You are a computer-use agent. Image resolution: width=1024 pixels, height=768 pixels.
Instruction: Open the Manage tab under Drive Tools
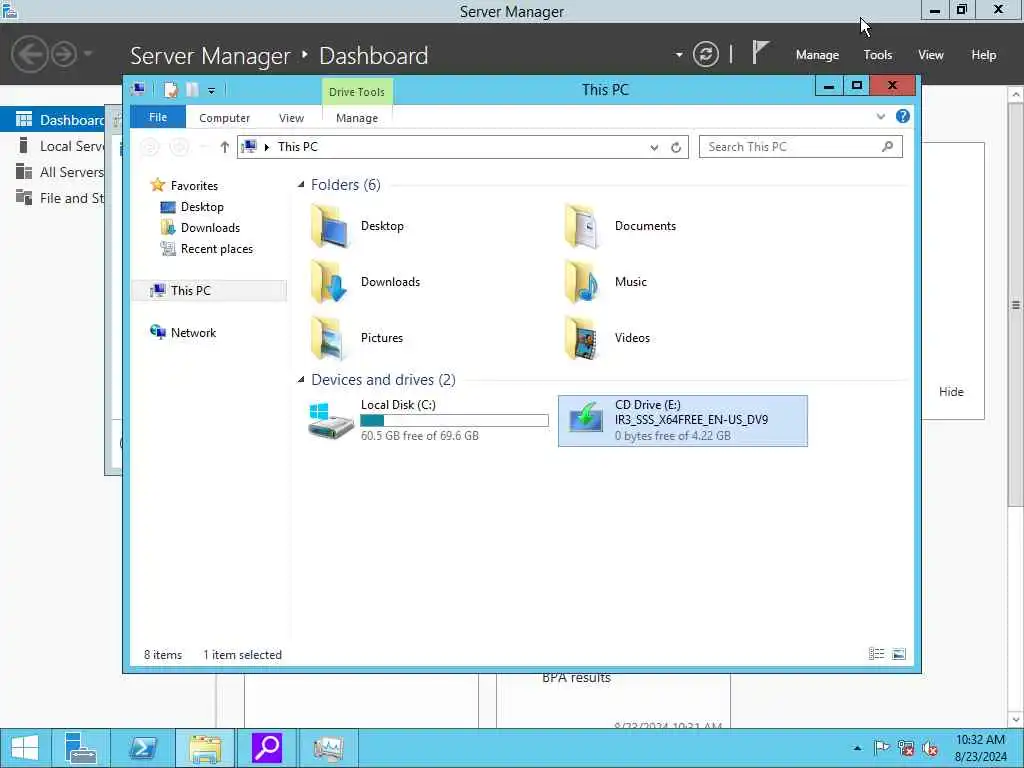click(357, 118)
